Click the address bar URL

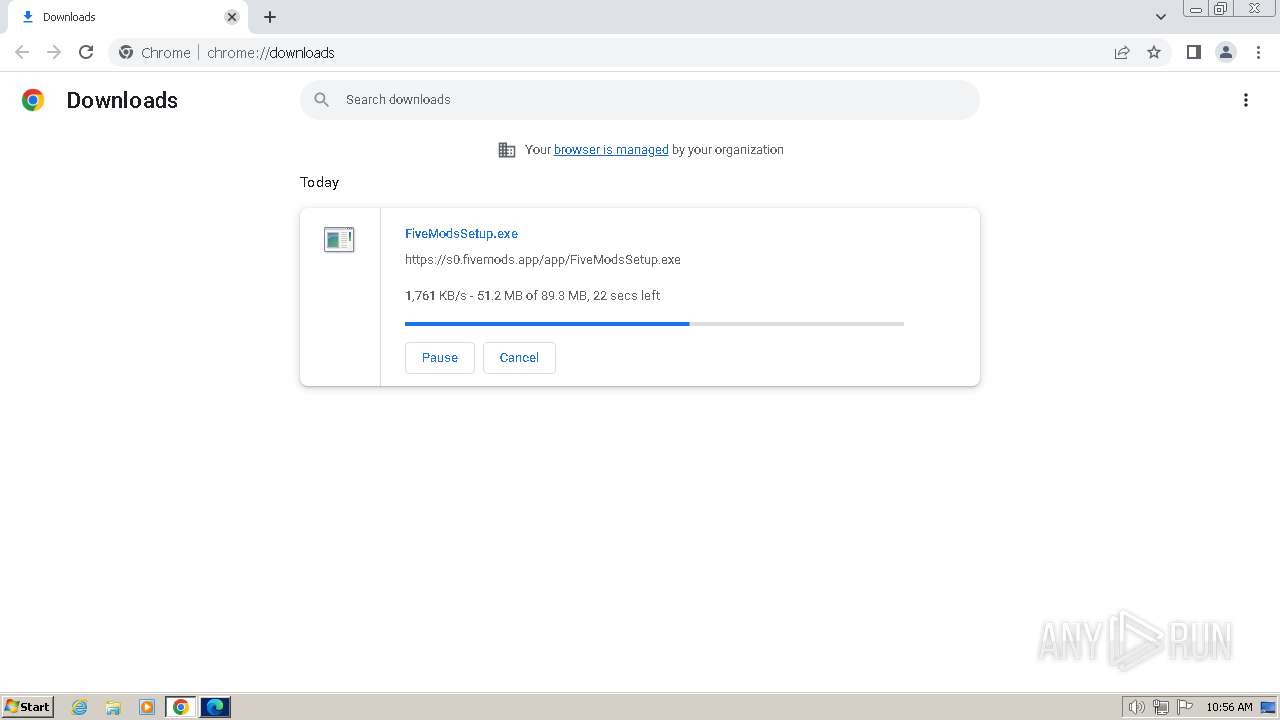tap(271, 52)
